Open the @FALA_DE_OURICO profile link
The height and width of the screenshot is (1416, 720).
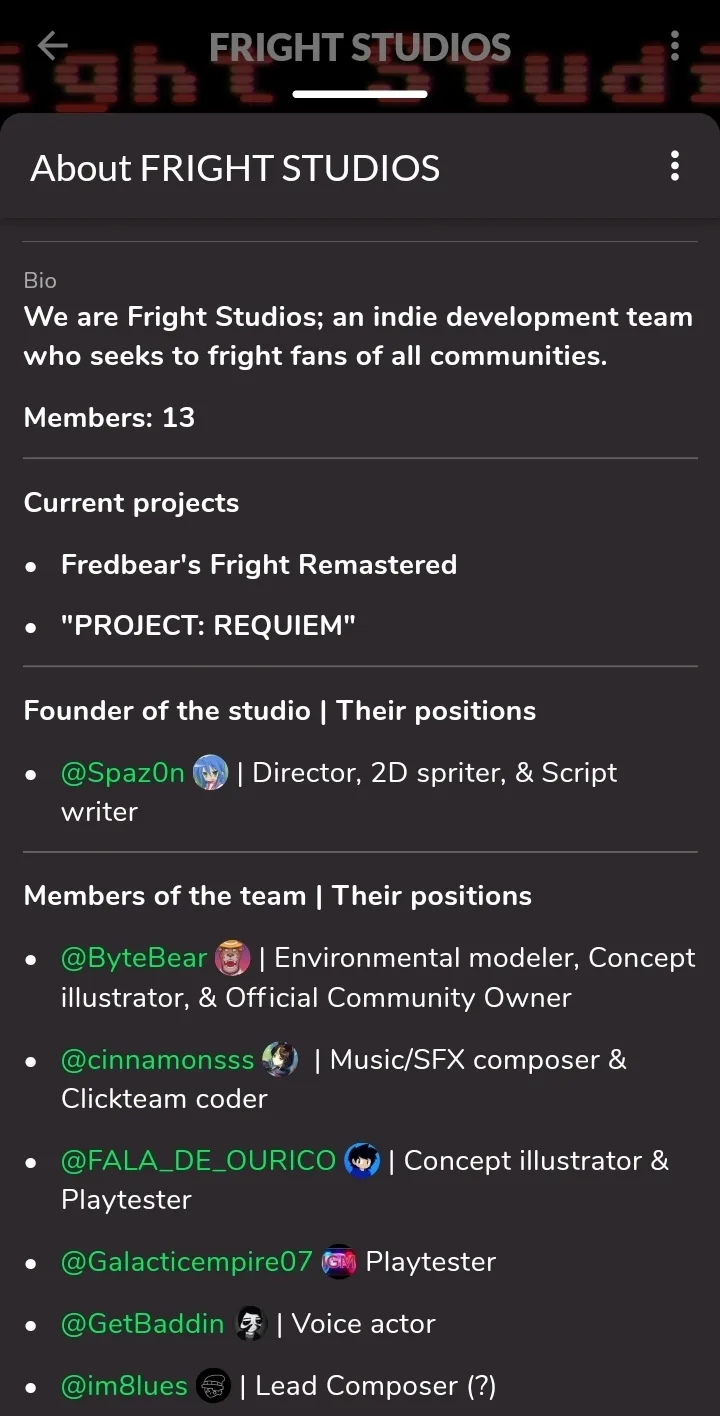pyautogui.click(x=198, y=1161)
